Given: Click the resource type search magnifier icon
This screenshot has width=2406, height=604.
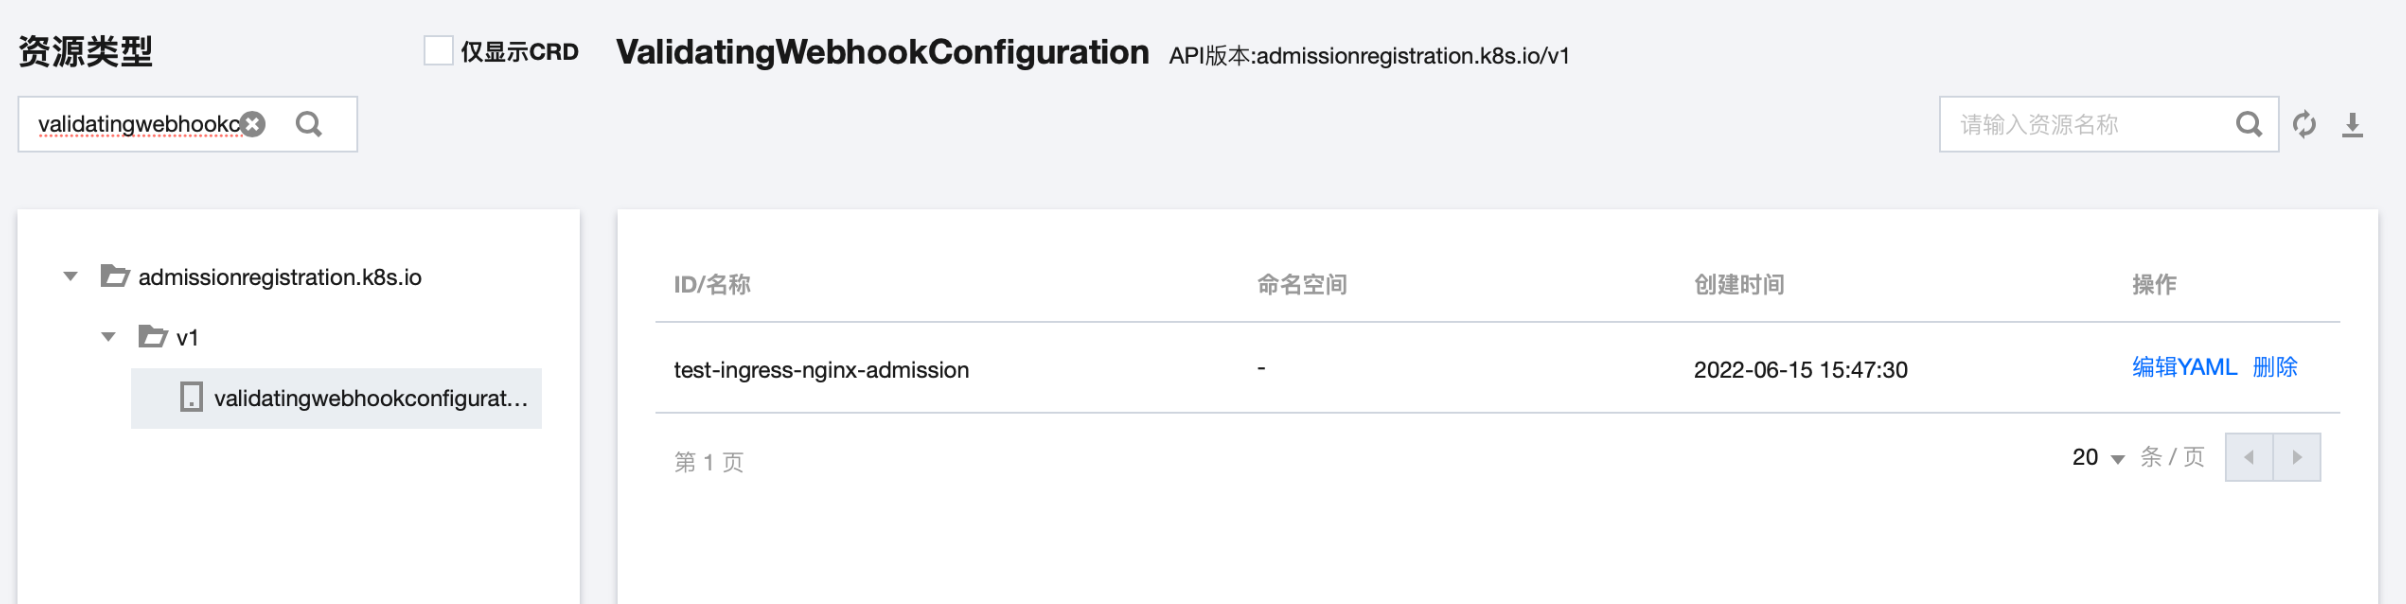Looking at the screenshot, I should pyautogui.click(x=309, y=124).
